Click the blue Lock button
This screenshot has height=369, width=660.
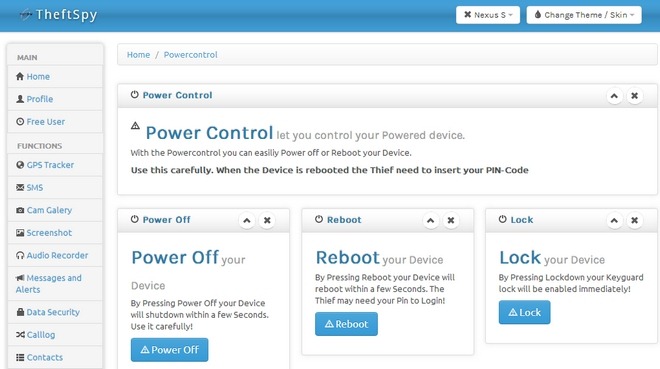coord(524,312)
